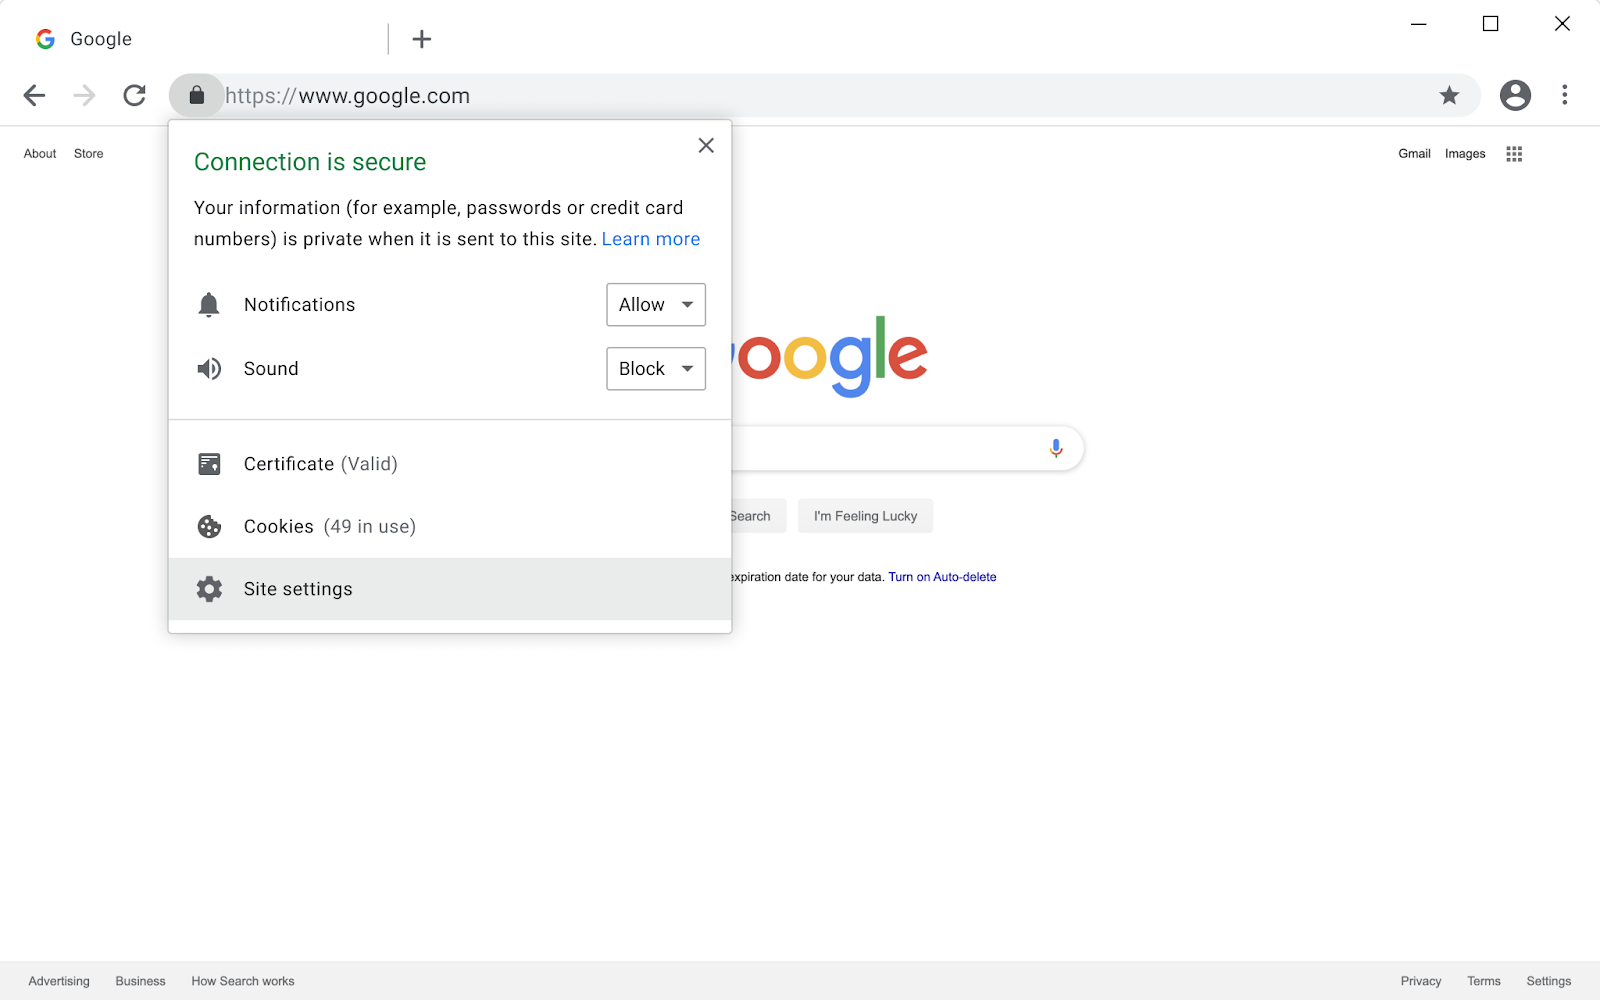Click the voice search microphone

coord(1056,448)
